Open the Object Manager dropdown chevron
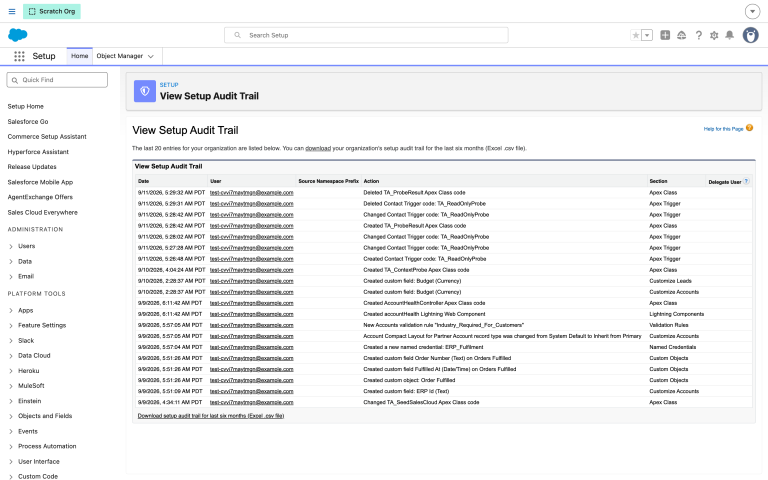This screenshot has height=480, width=768. (151, 56)
